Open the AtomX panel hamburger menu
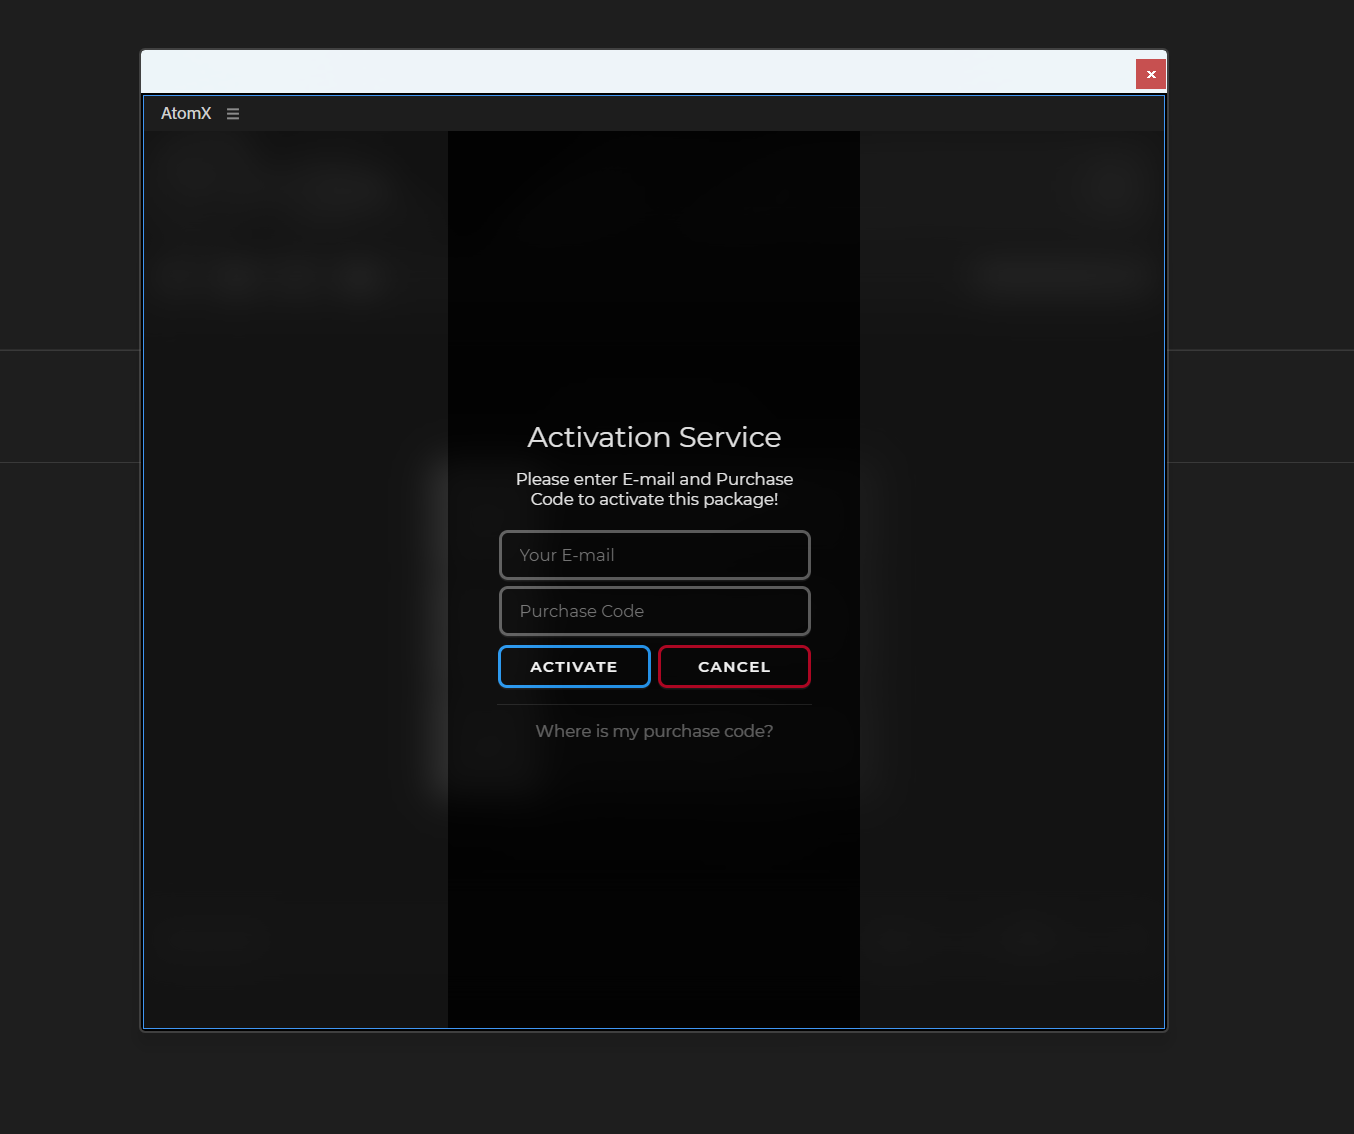 tap(233, 114)
